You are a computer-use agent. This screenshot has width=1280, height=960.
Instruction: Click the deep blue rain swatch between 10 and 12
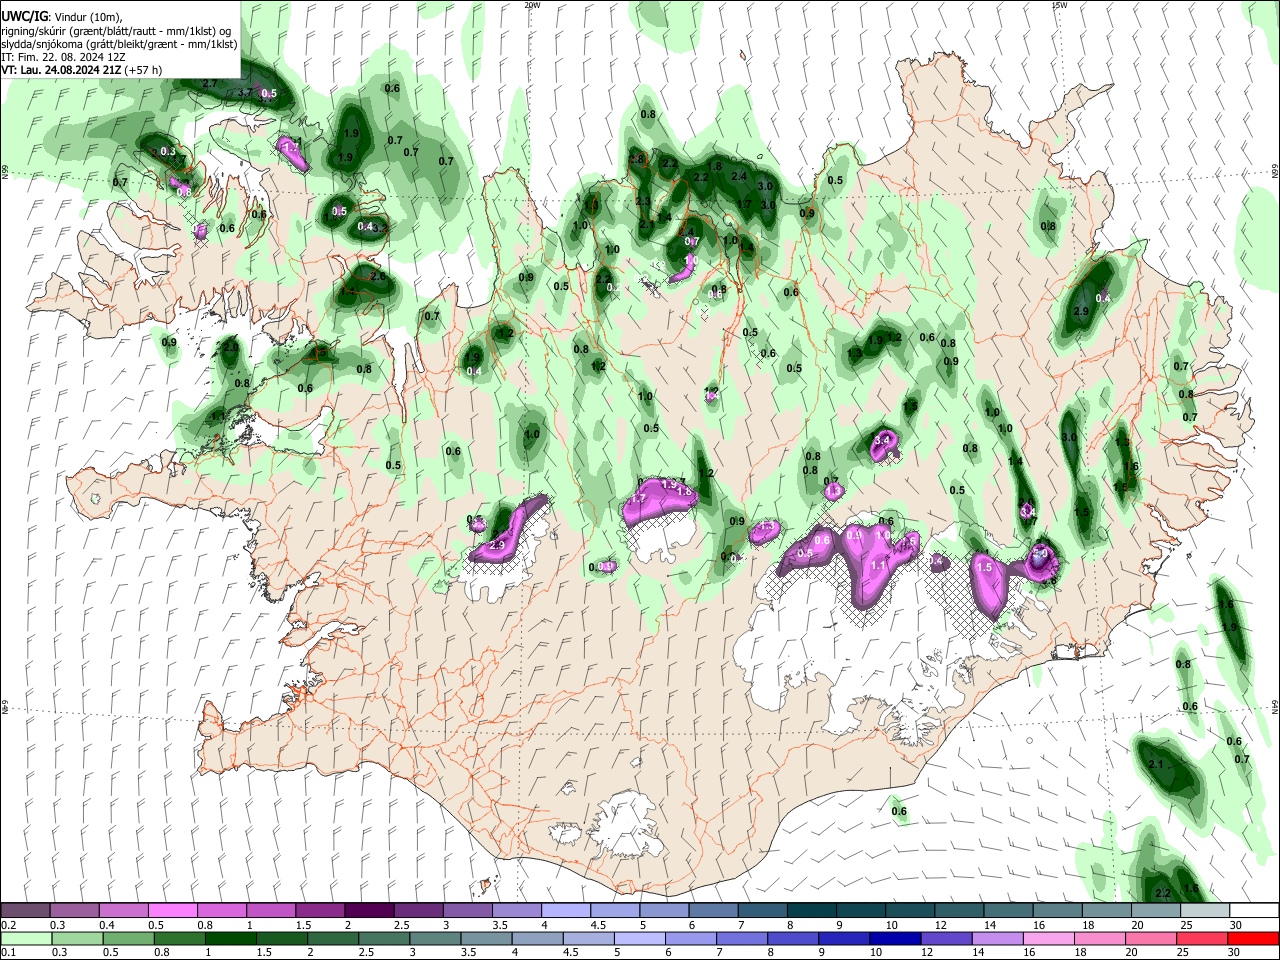click(x=895, y=938)
